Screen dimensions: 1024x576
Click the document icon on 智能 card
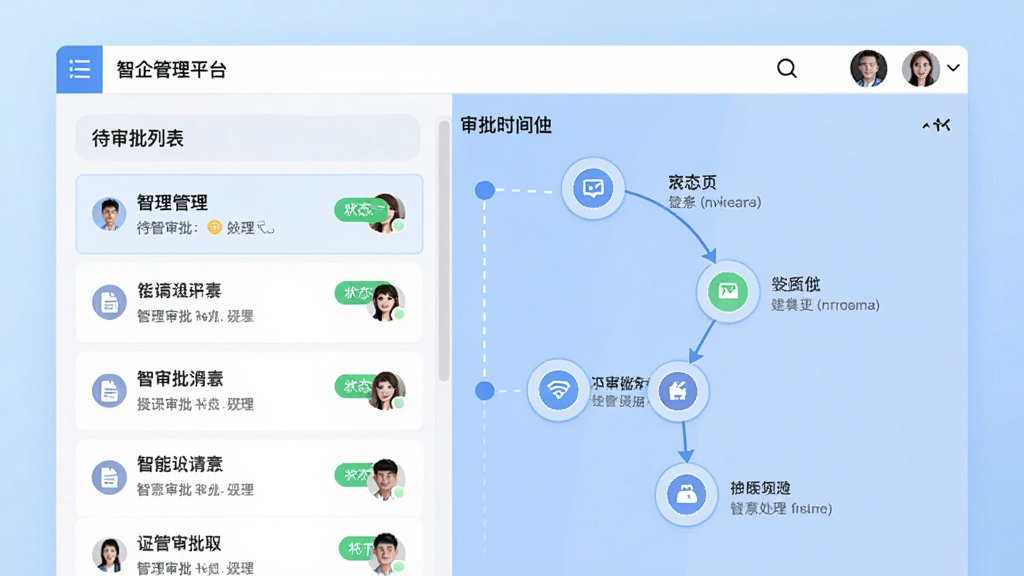[x=109, y=477]
